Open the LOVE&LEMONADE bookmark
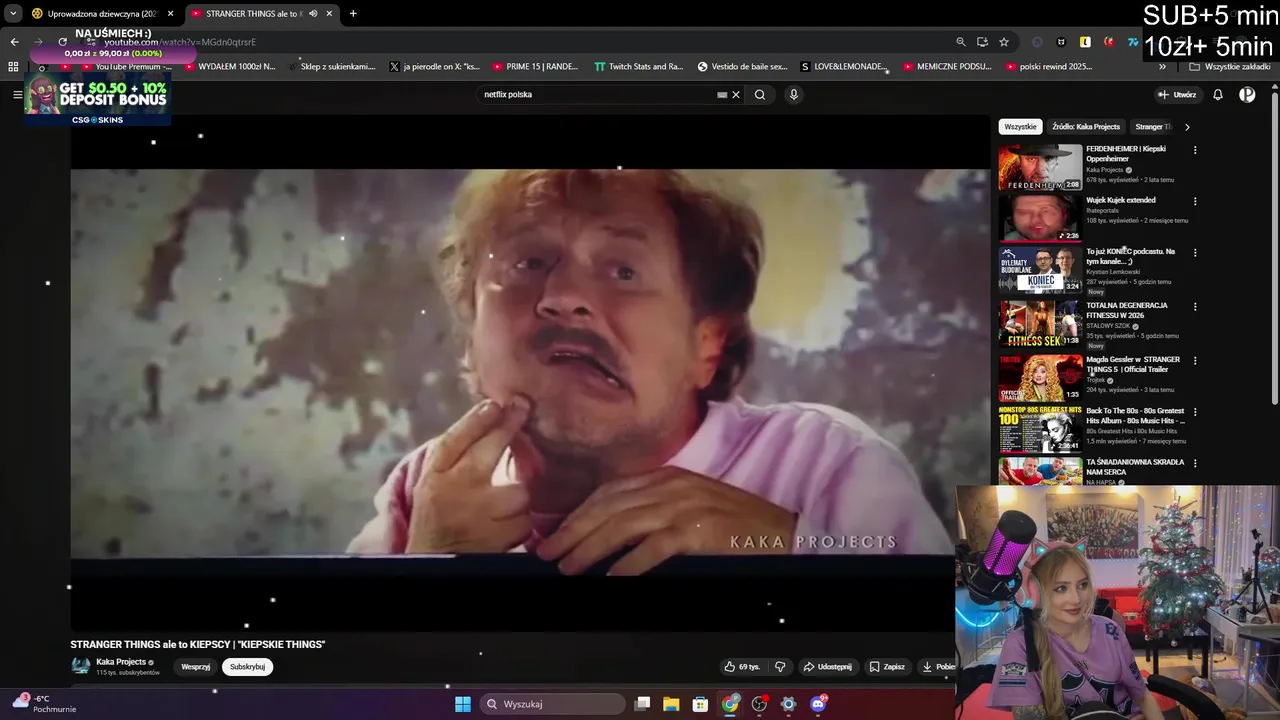The height and width of the screenshot is (720, 1280). (x=844, y=67)
